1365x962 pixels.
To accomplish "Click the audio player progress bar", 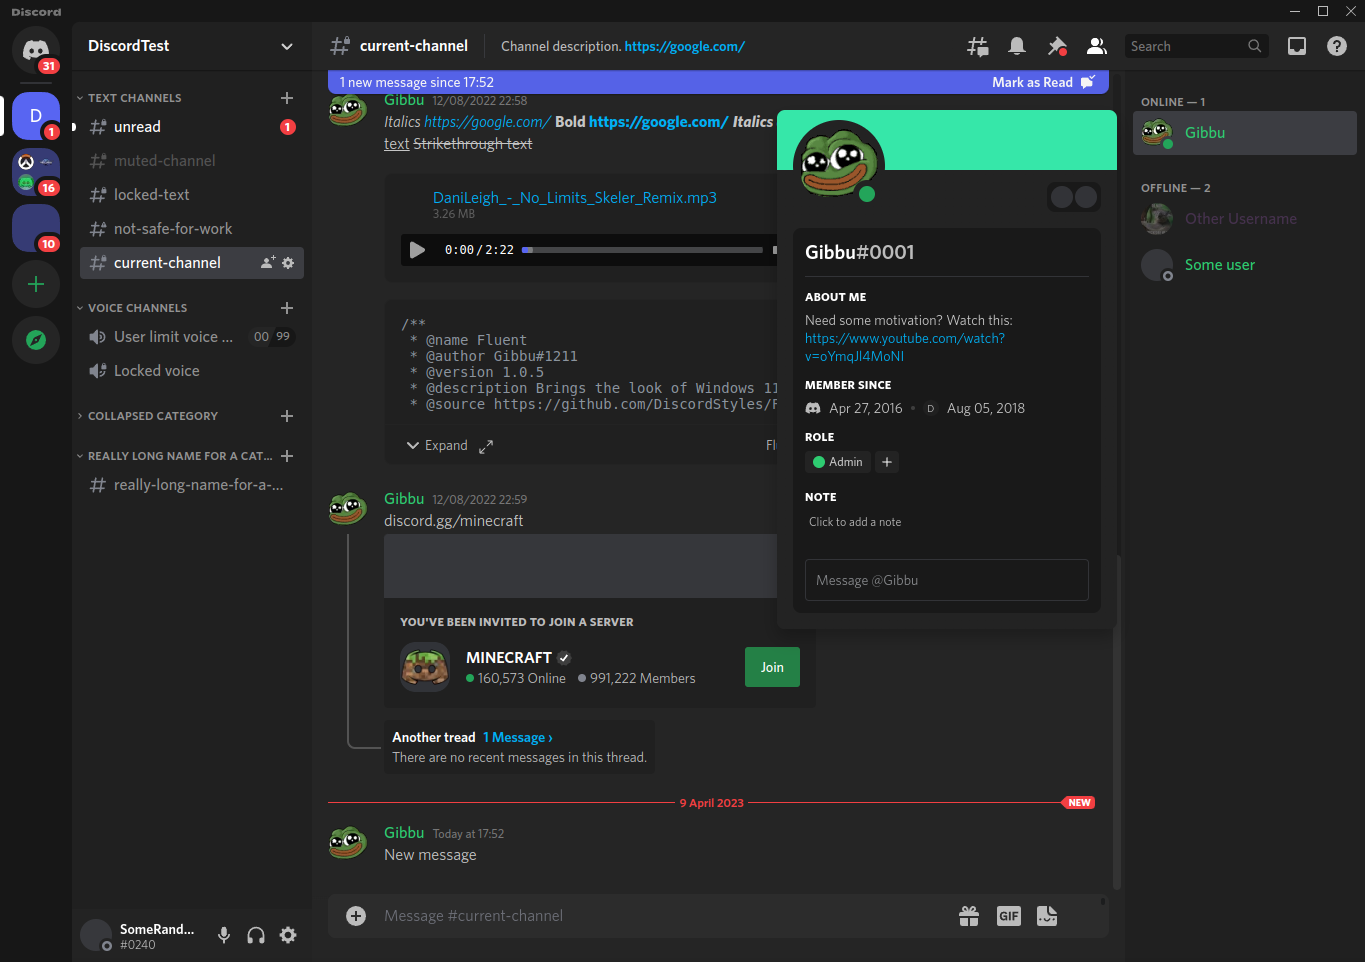I will (642, 250).
